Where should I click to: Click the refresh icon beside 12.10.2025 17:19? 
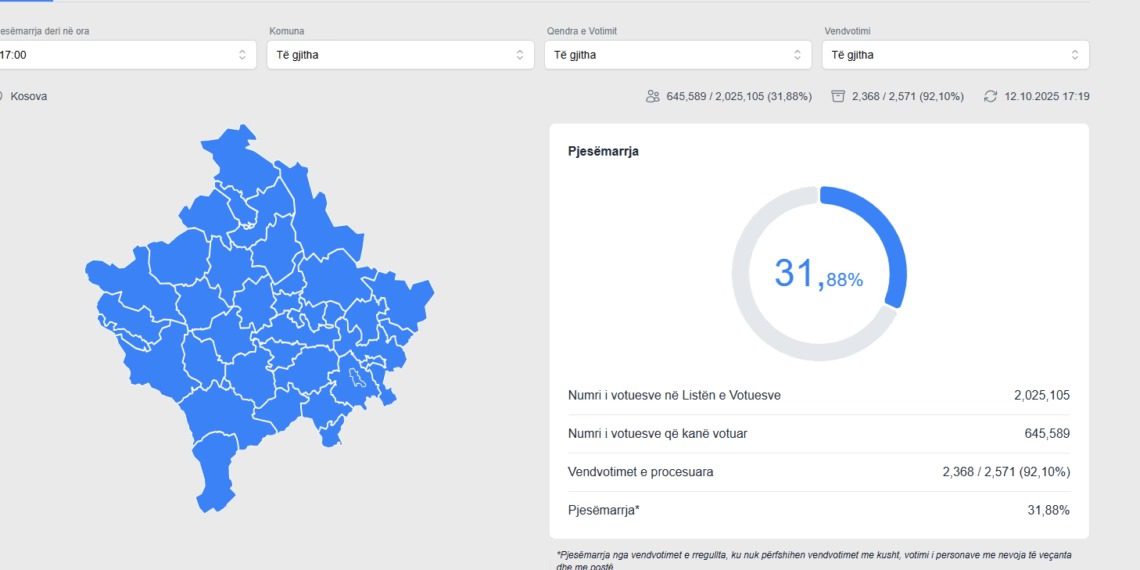tap(990, 96)
